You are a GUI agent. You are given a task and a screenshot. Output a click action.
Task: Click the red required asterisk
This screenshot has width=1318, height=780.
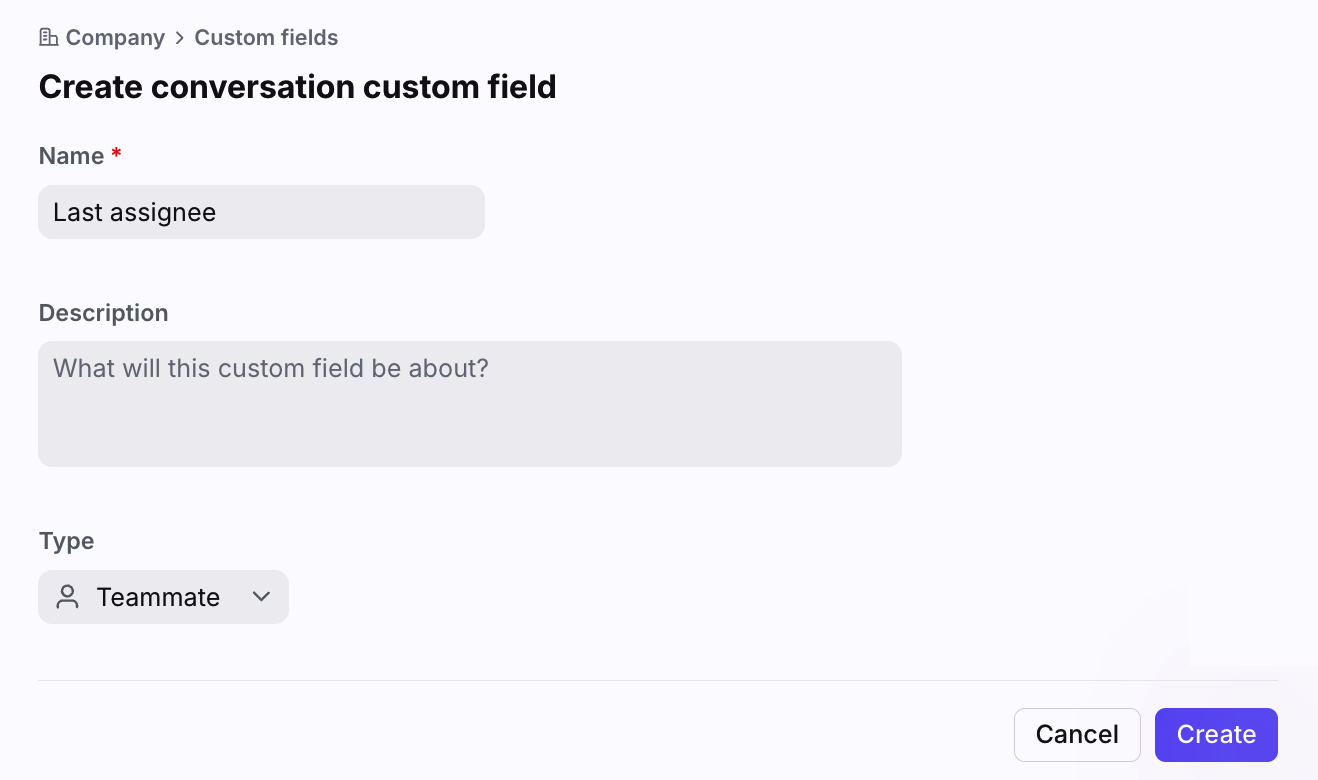116,155
